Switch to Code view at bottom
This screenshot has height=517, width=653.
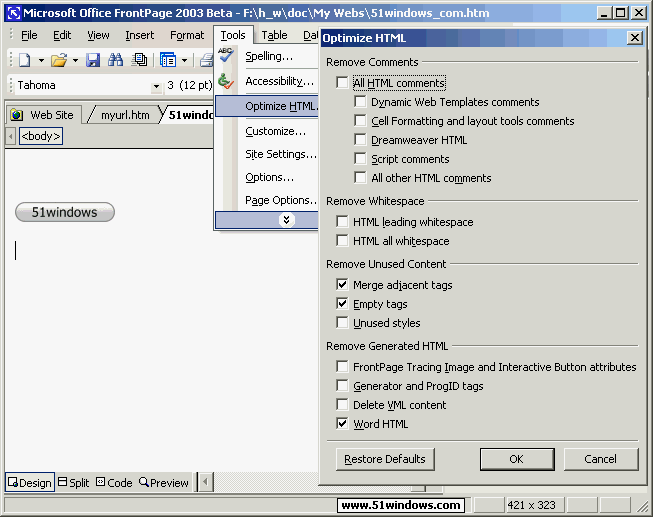pos(112,483)
